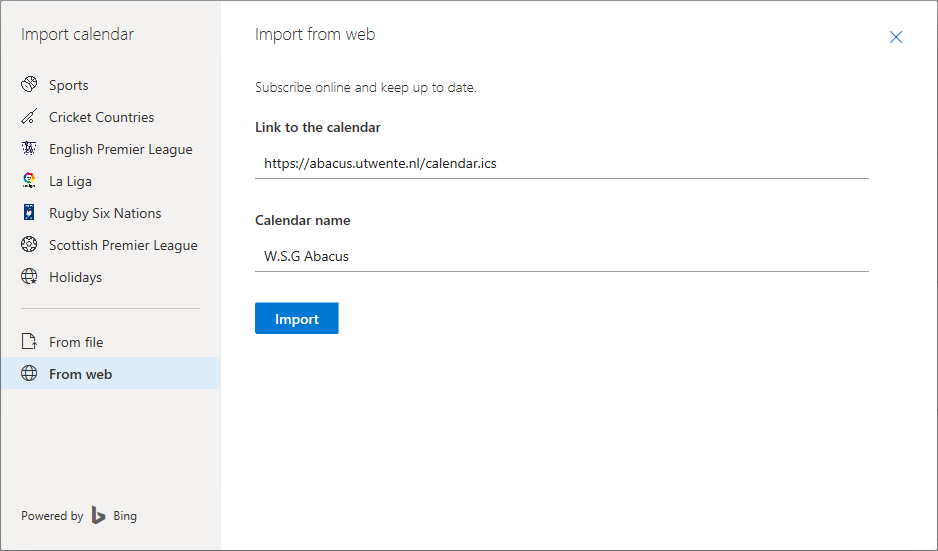Click the English Premier League crest icon
938x551 pixels.
[29, 148]
